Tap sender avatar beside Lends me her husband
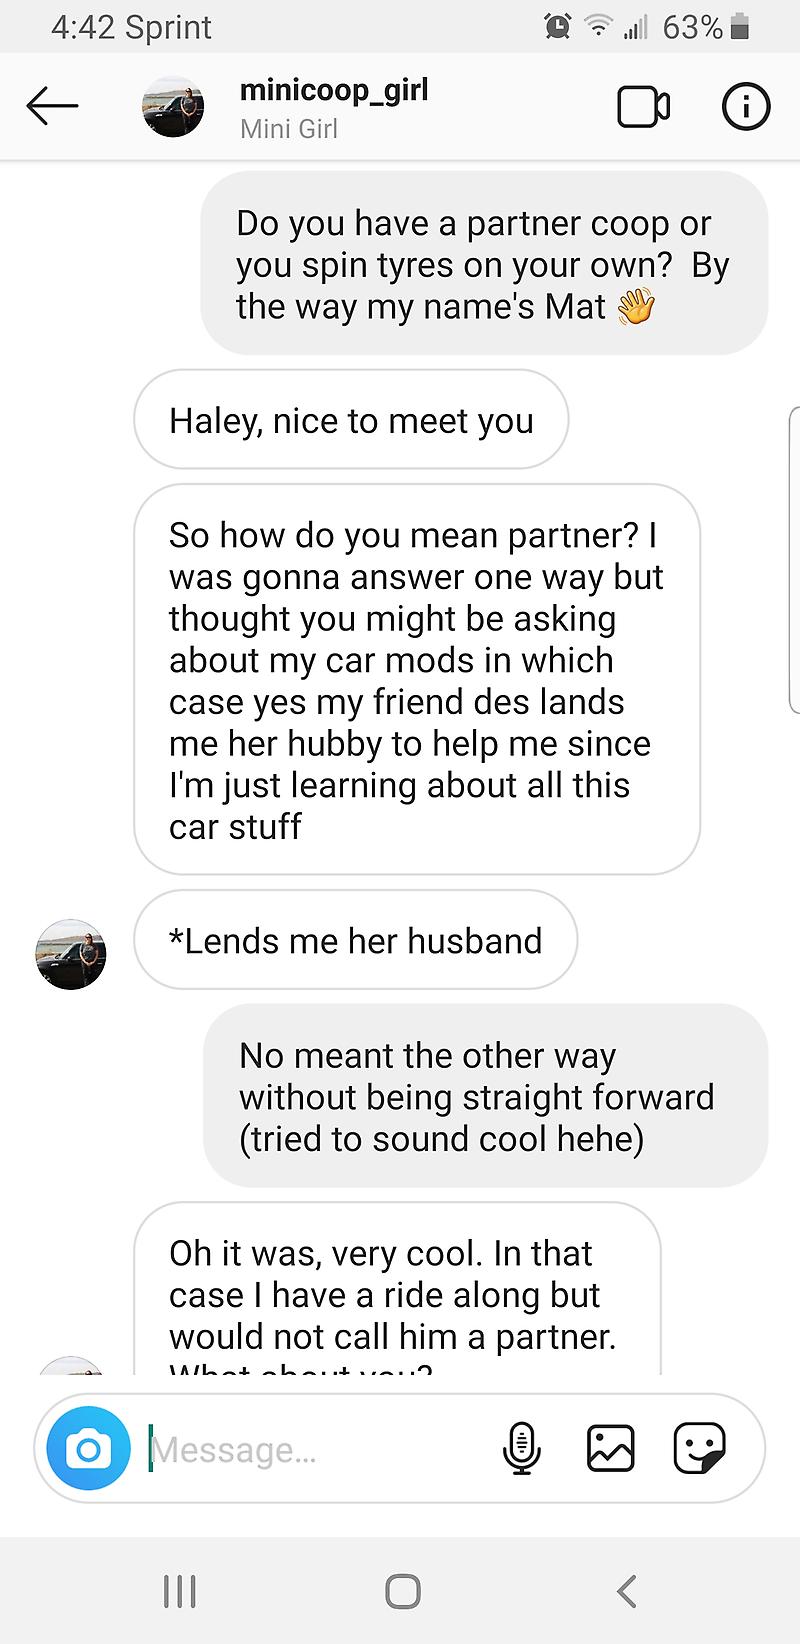The height and width of the screenshot is (1644, 800). click(71, 954)
